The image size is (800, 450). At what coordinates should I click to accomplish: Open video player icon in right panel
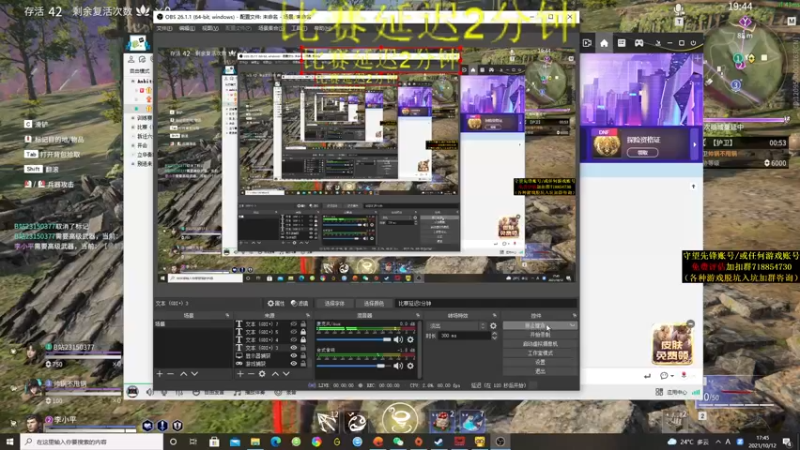pos(587,43)
